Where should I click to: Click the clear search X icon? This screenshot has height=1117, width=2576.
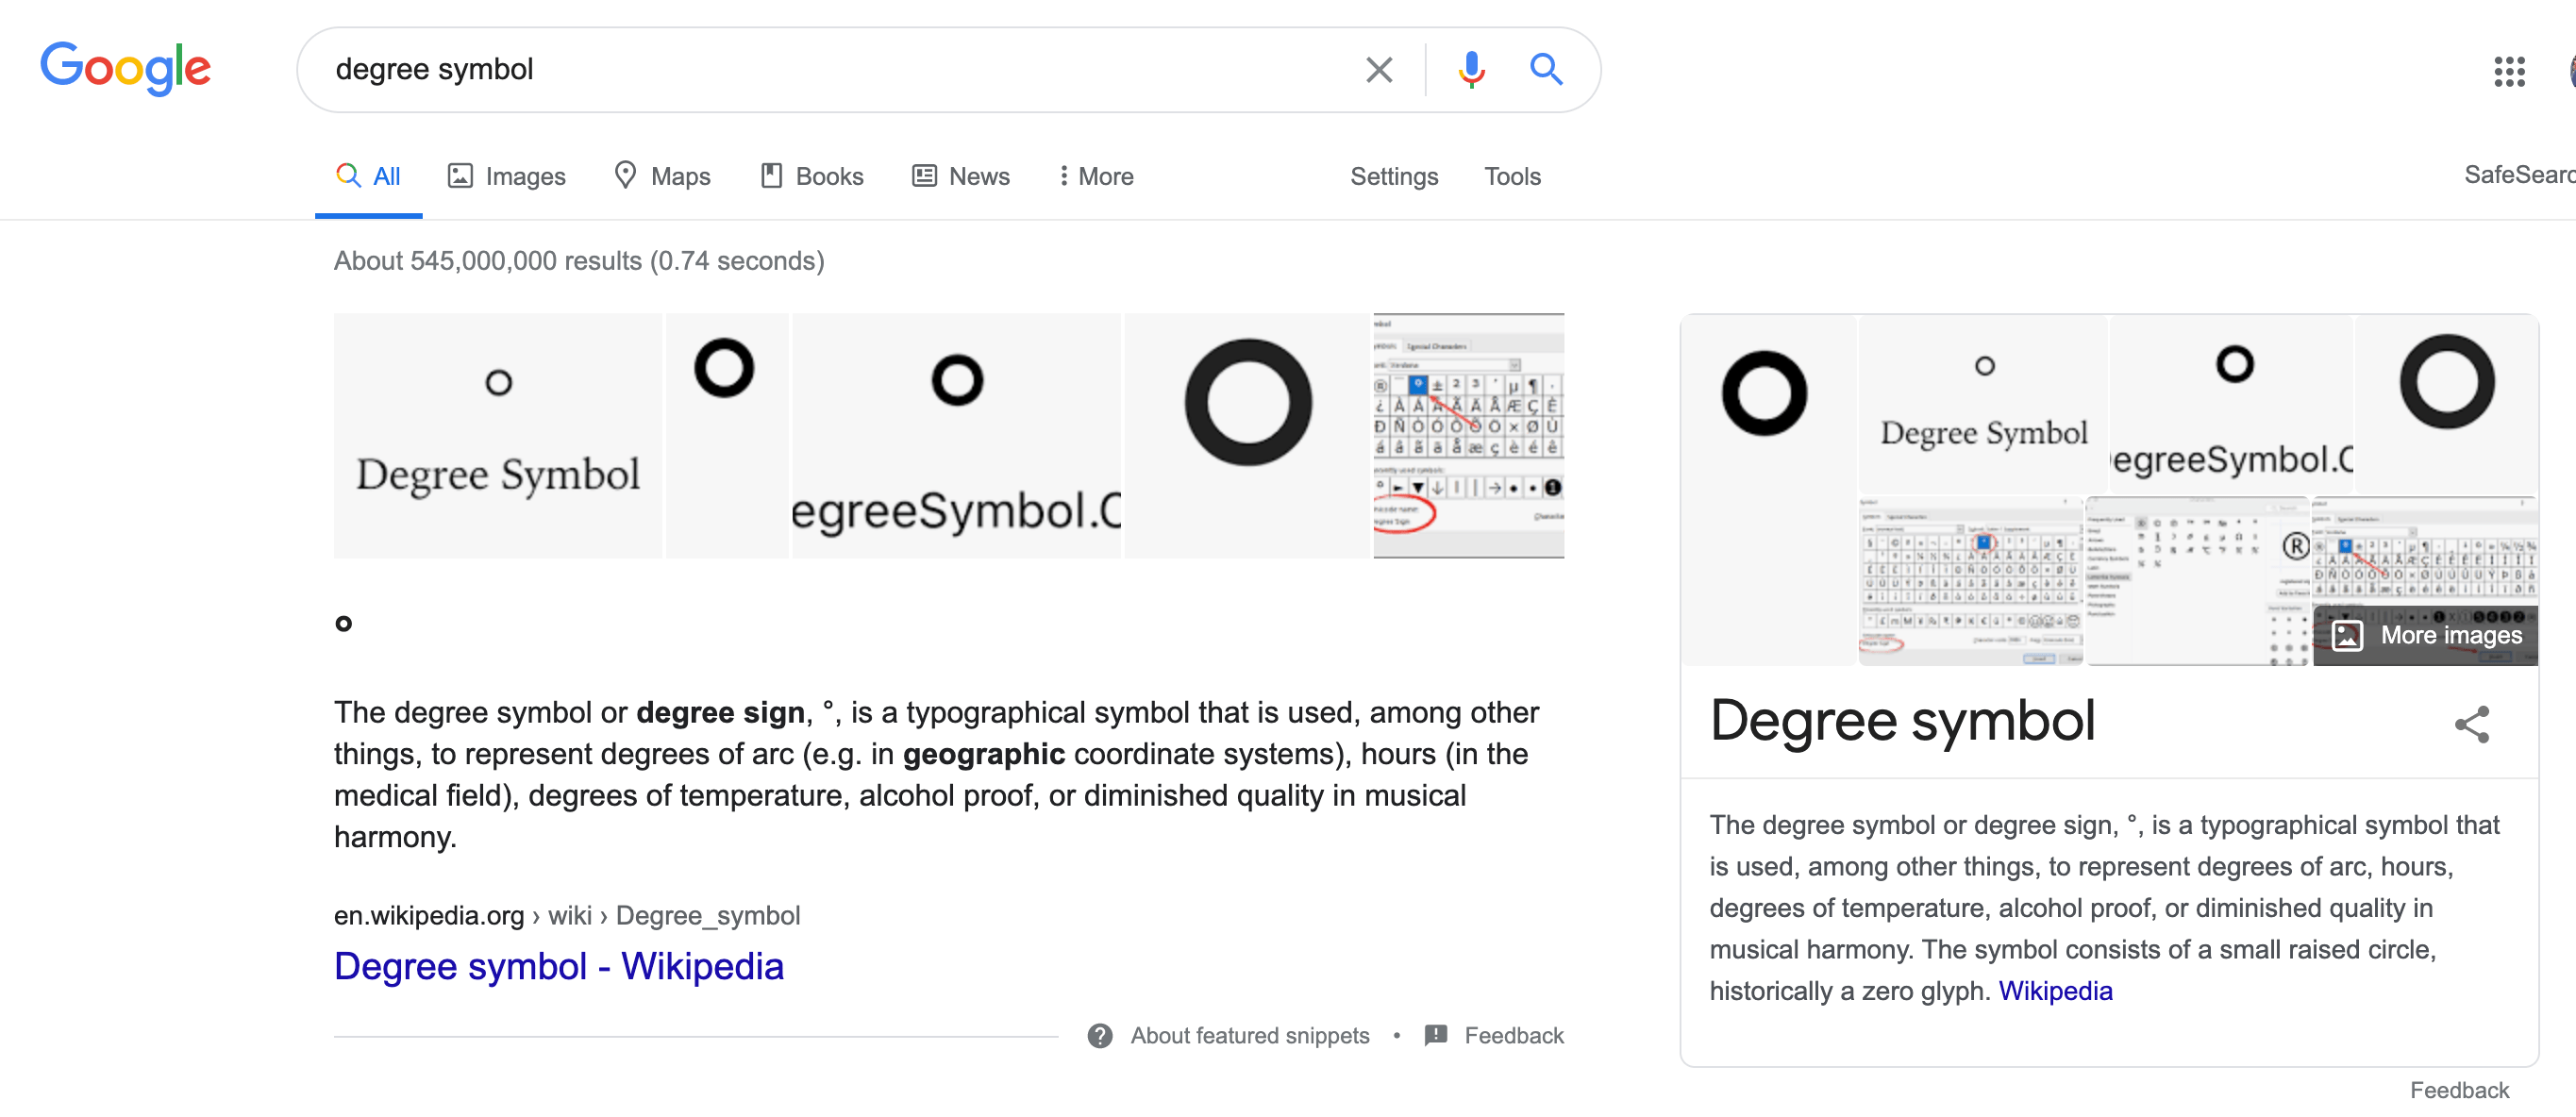[1379, 70]
